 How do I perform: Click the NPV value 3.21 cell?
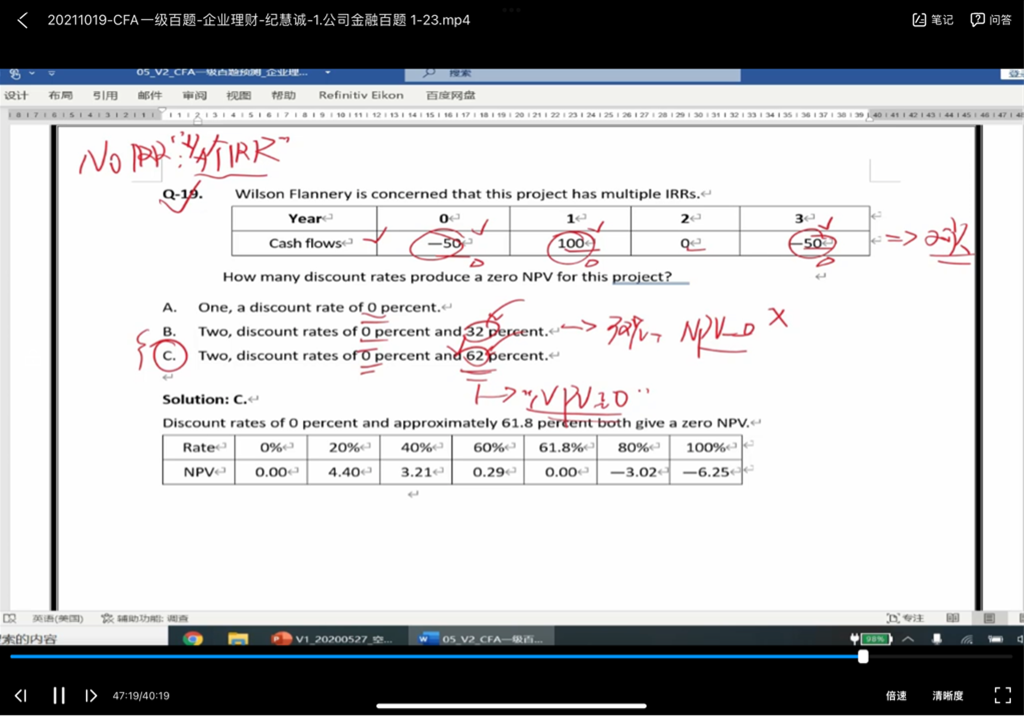[x=416, y=472]
